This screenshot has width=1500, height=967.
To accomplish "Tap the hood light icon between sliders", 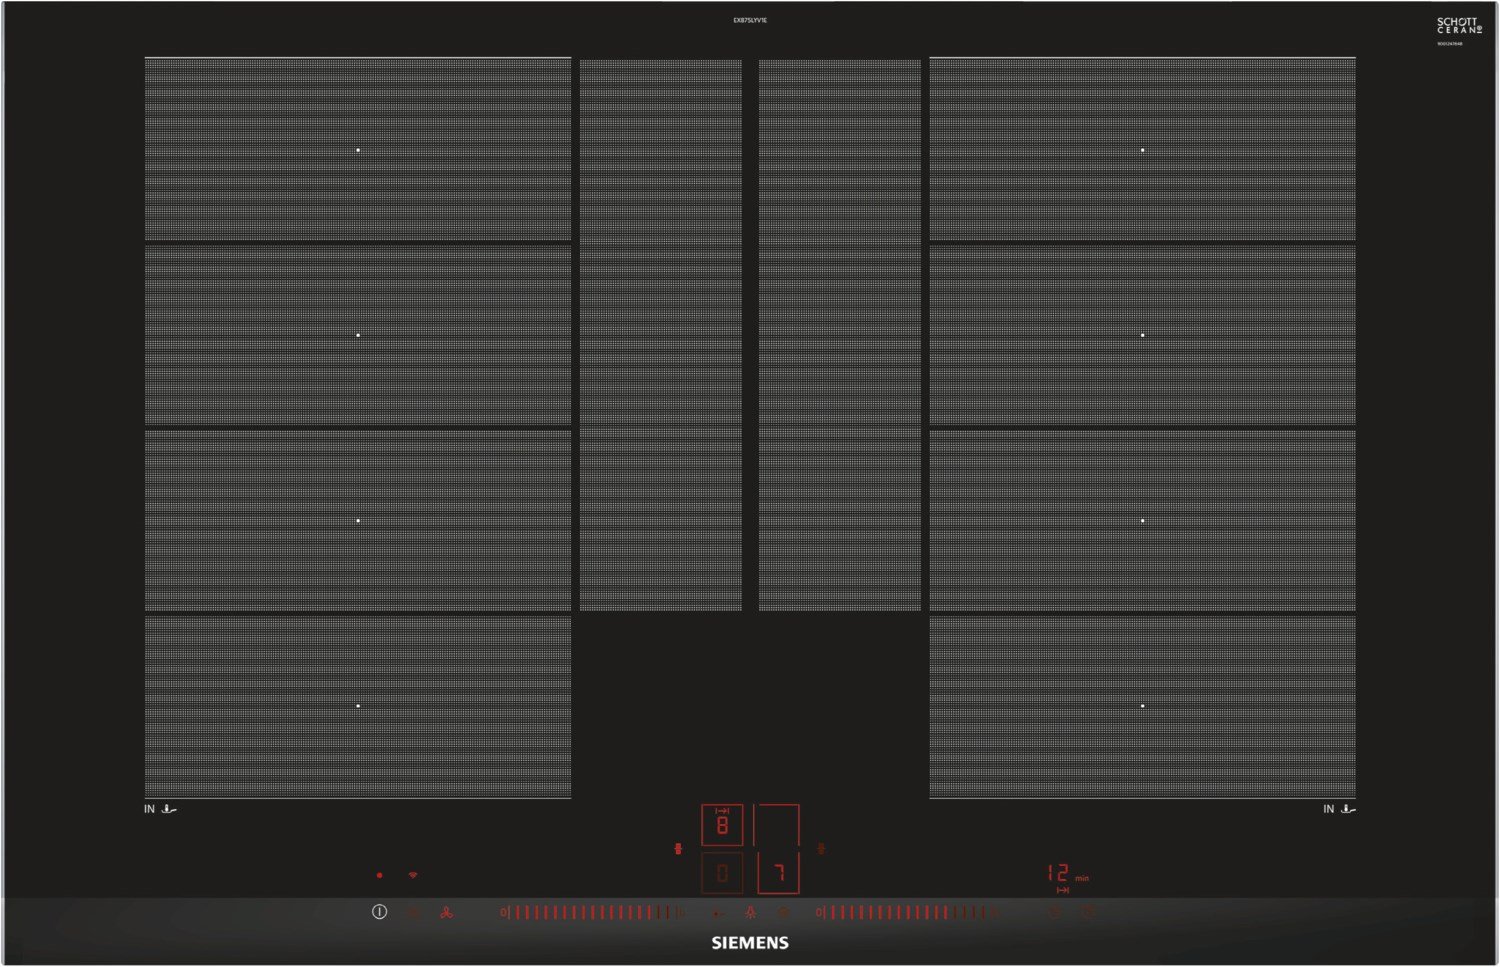I will tap(750, 912).
